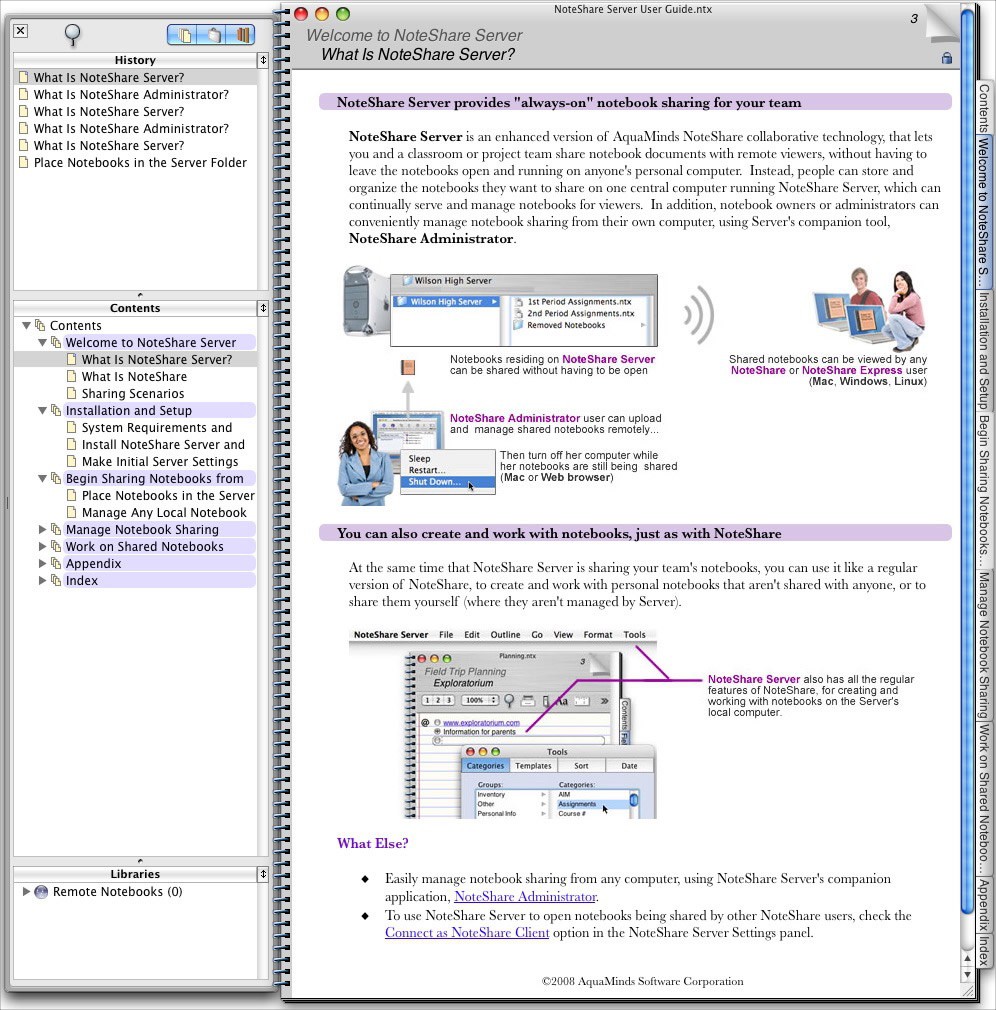Switch to the Begin Sharing Notebooks side tab
Viewport: 996px width, 1010px height.
tap(984, 490)
